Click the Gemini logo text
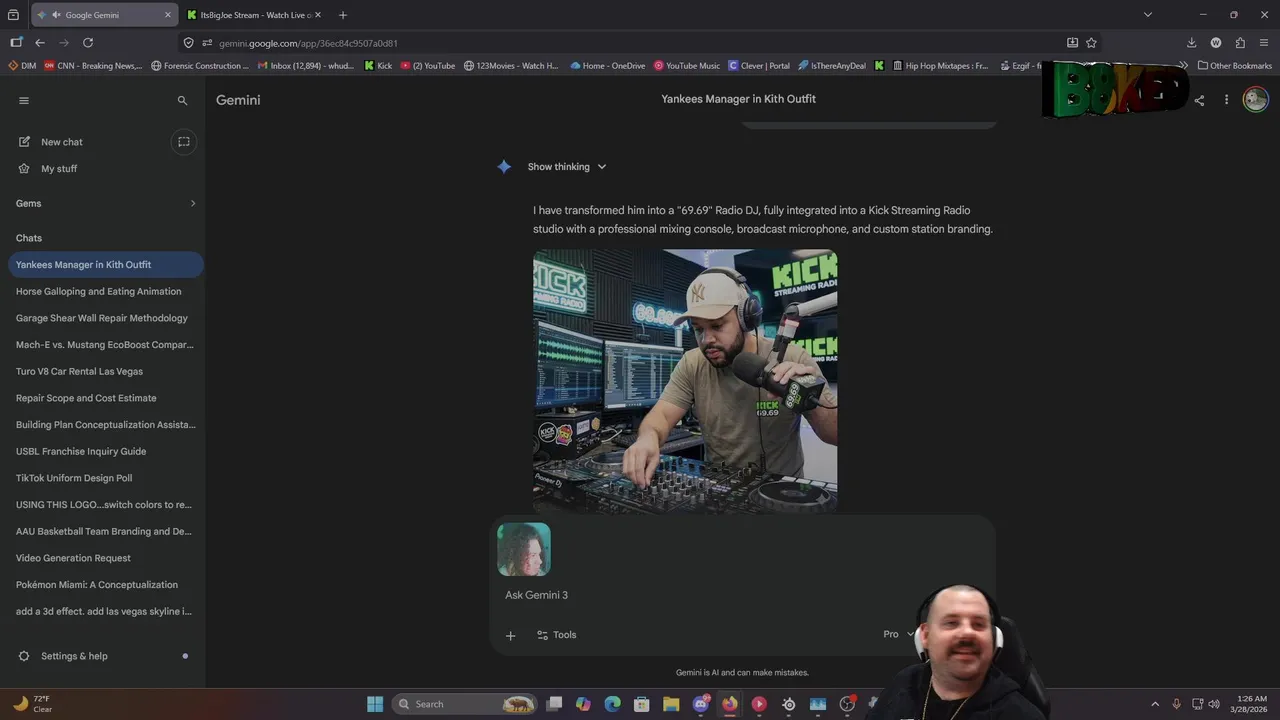1280x720 pixels. [x=238, y=100]
